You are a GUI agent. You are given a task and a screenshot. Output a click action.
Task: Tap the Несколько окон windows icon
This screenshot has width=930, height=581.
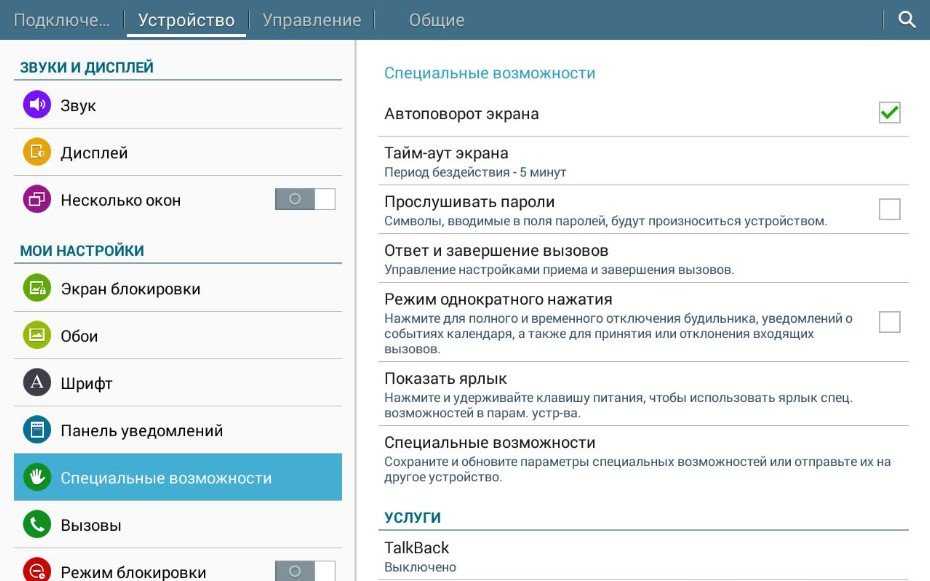click(37, 199)
